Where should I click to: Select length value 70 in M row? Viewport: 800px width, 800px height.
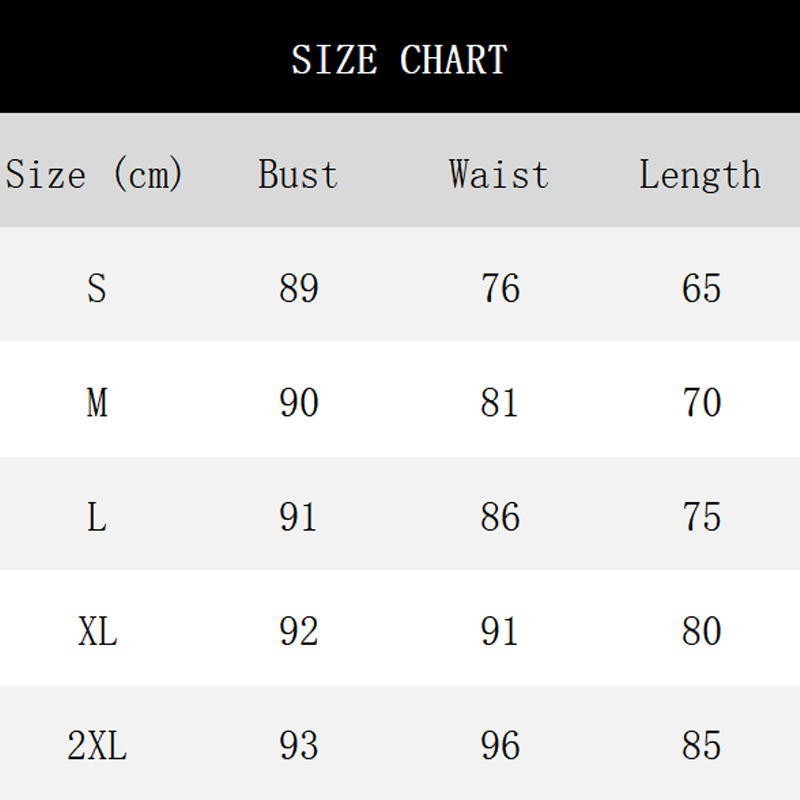click(701, 403)
